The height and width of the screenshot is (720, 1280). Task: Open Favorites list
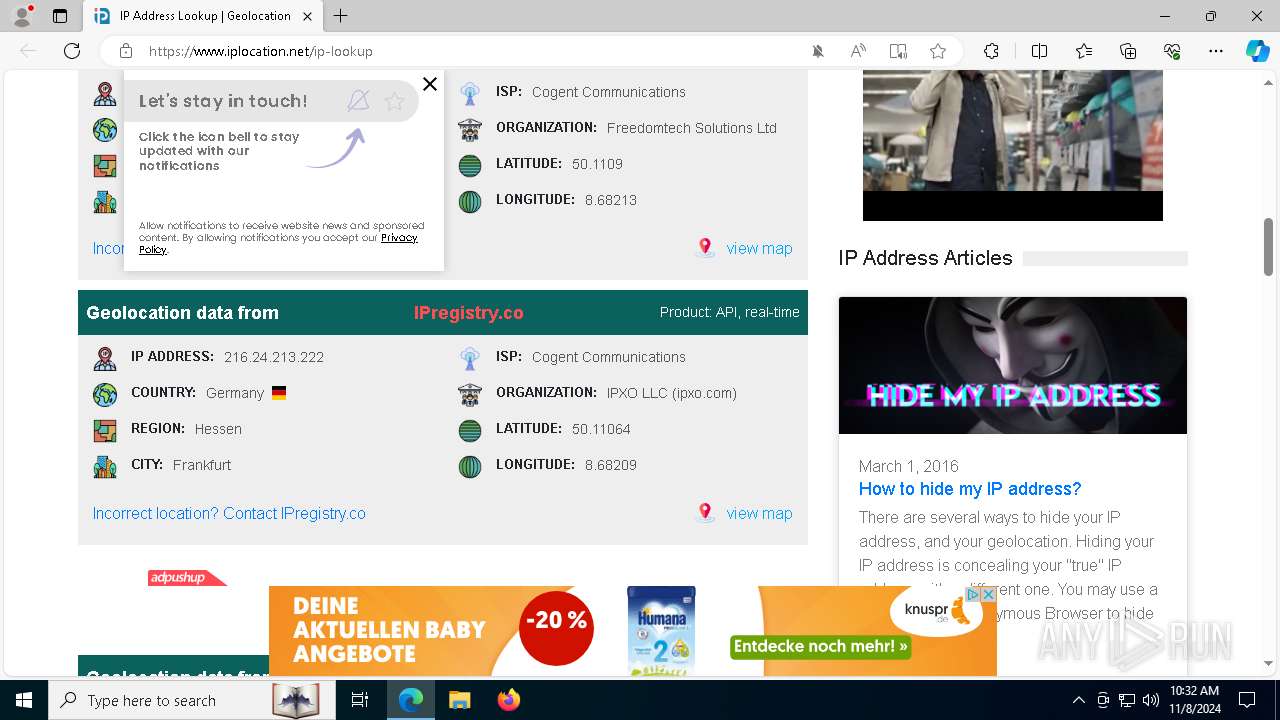1084,51
